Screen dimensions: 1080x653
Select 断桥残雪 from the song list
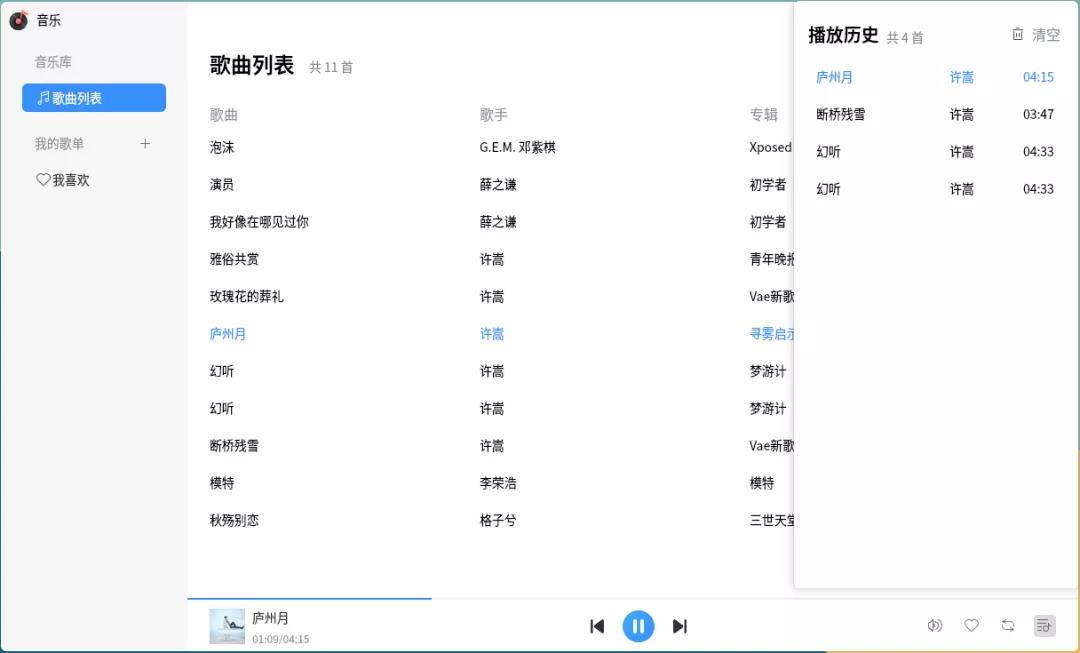235,446
